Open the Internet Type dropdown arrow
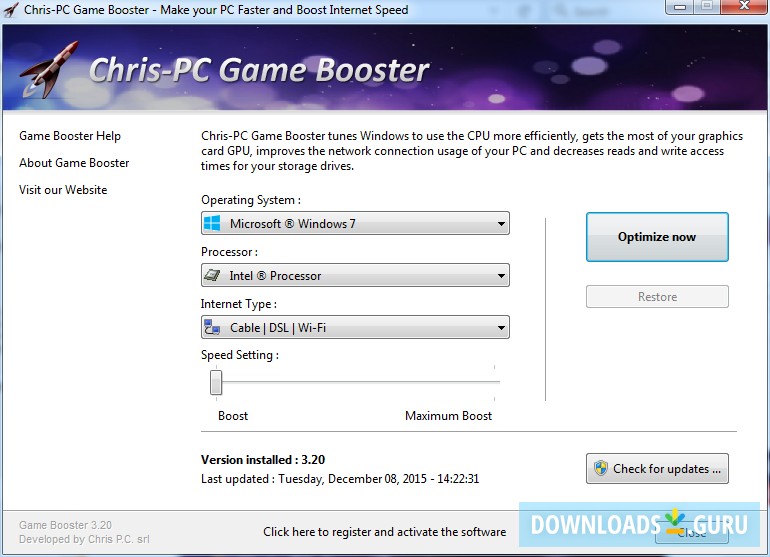The width and height of the screenshot is (770, 557). (x=501, y=328)
